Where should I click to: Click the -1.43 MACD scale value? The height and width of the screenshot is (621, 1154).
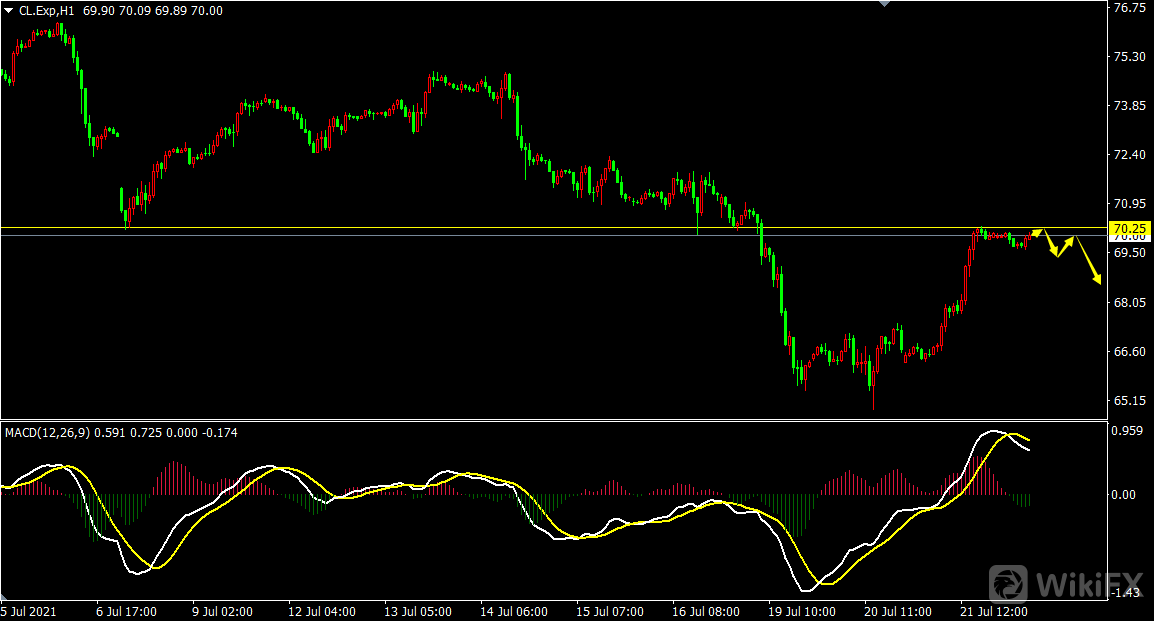coord(1127,593)
